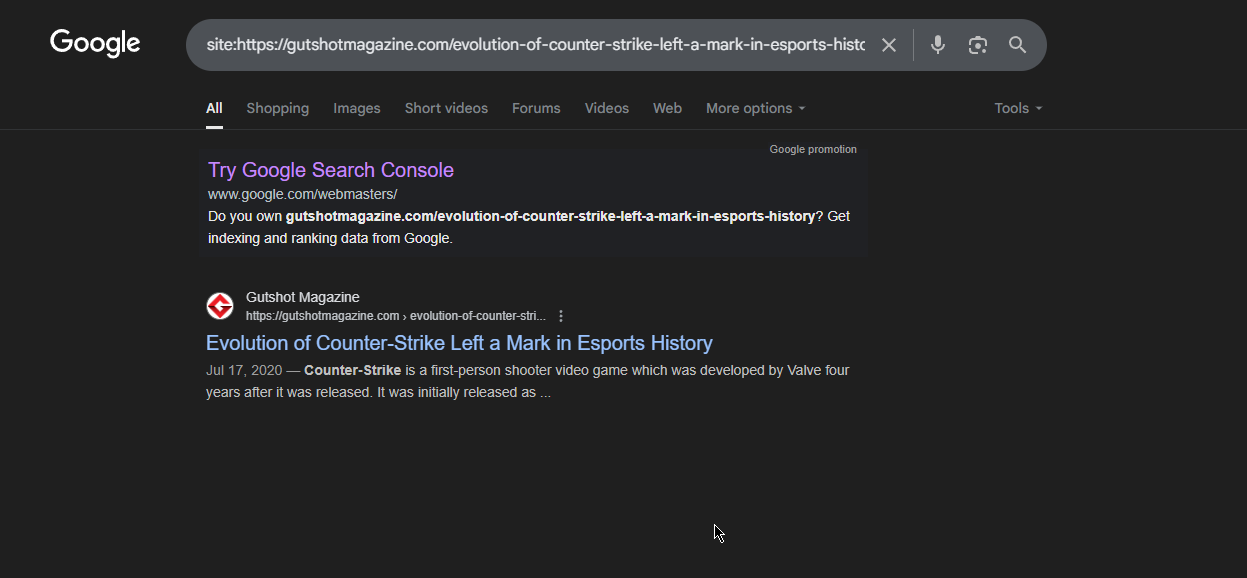Screen dimensions: 1247x578
Task: Open the Forums tab
Action: [536, 108]
